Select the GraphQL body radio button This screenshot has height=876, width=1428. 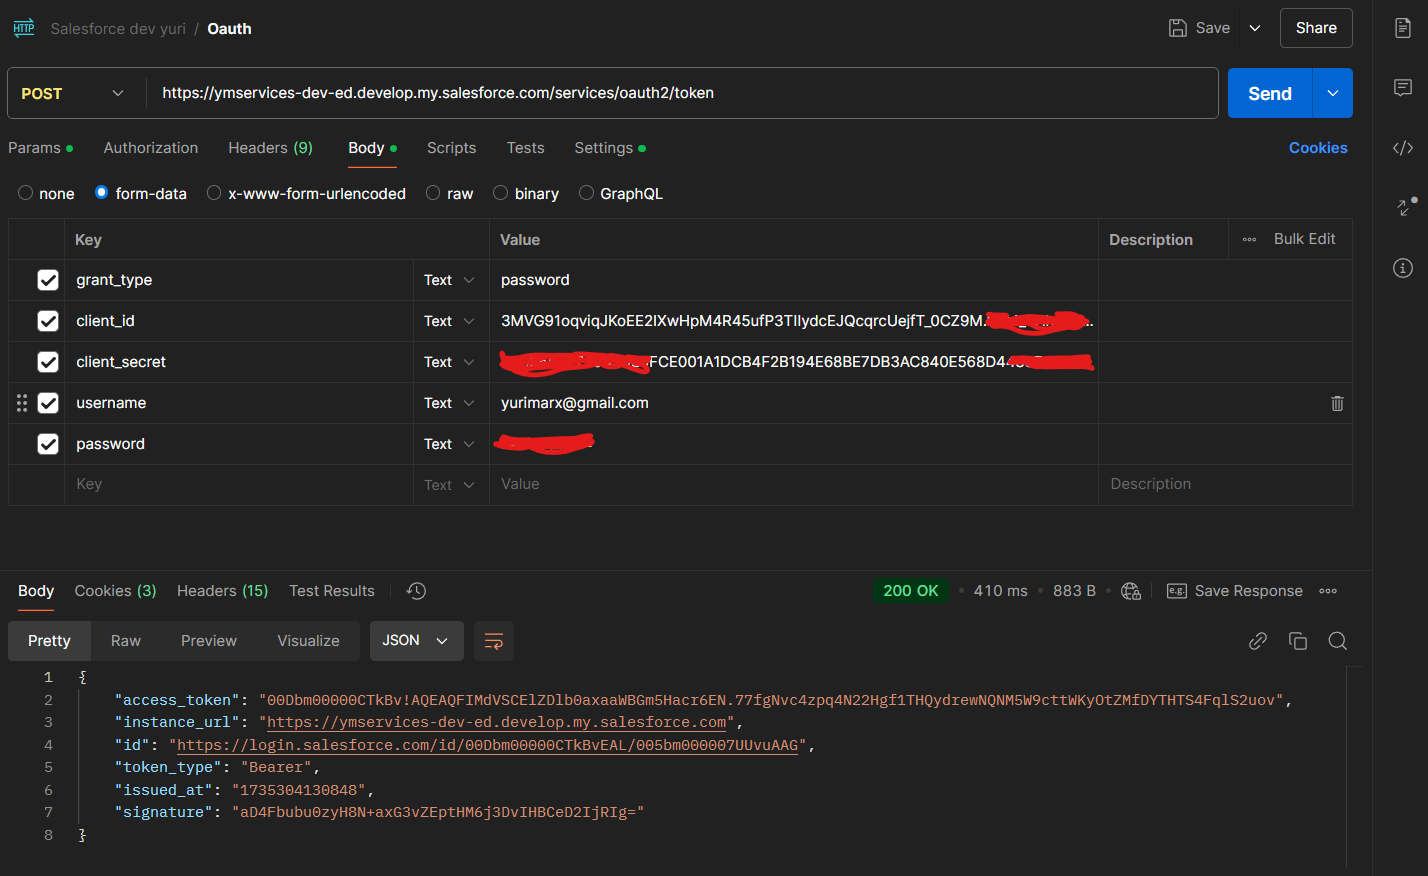586,193
